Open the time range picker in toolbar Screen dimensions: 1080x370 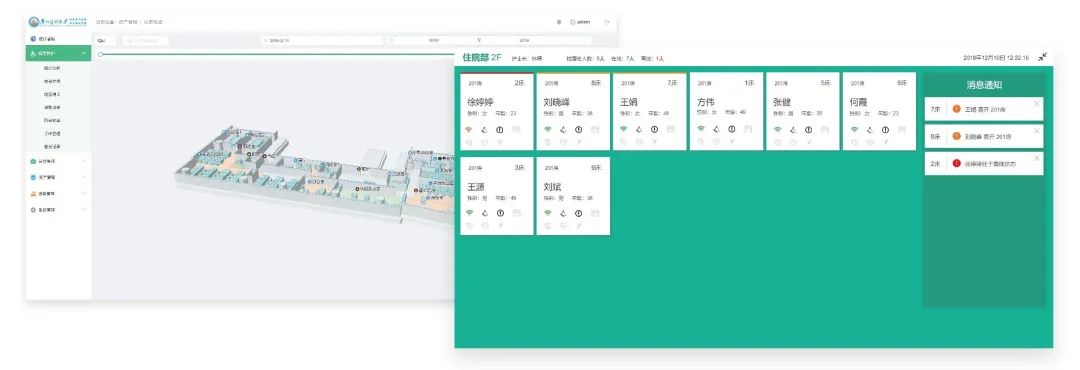[x=488, y=41]
